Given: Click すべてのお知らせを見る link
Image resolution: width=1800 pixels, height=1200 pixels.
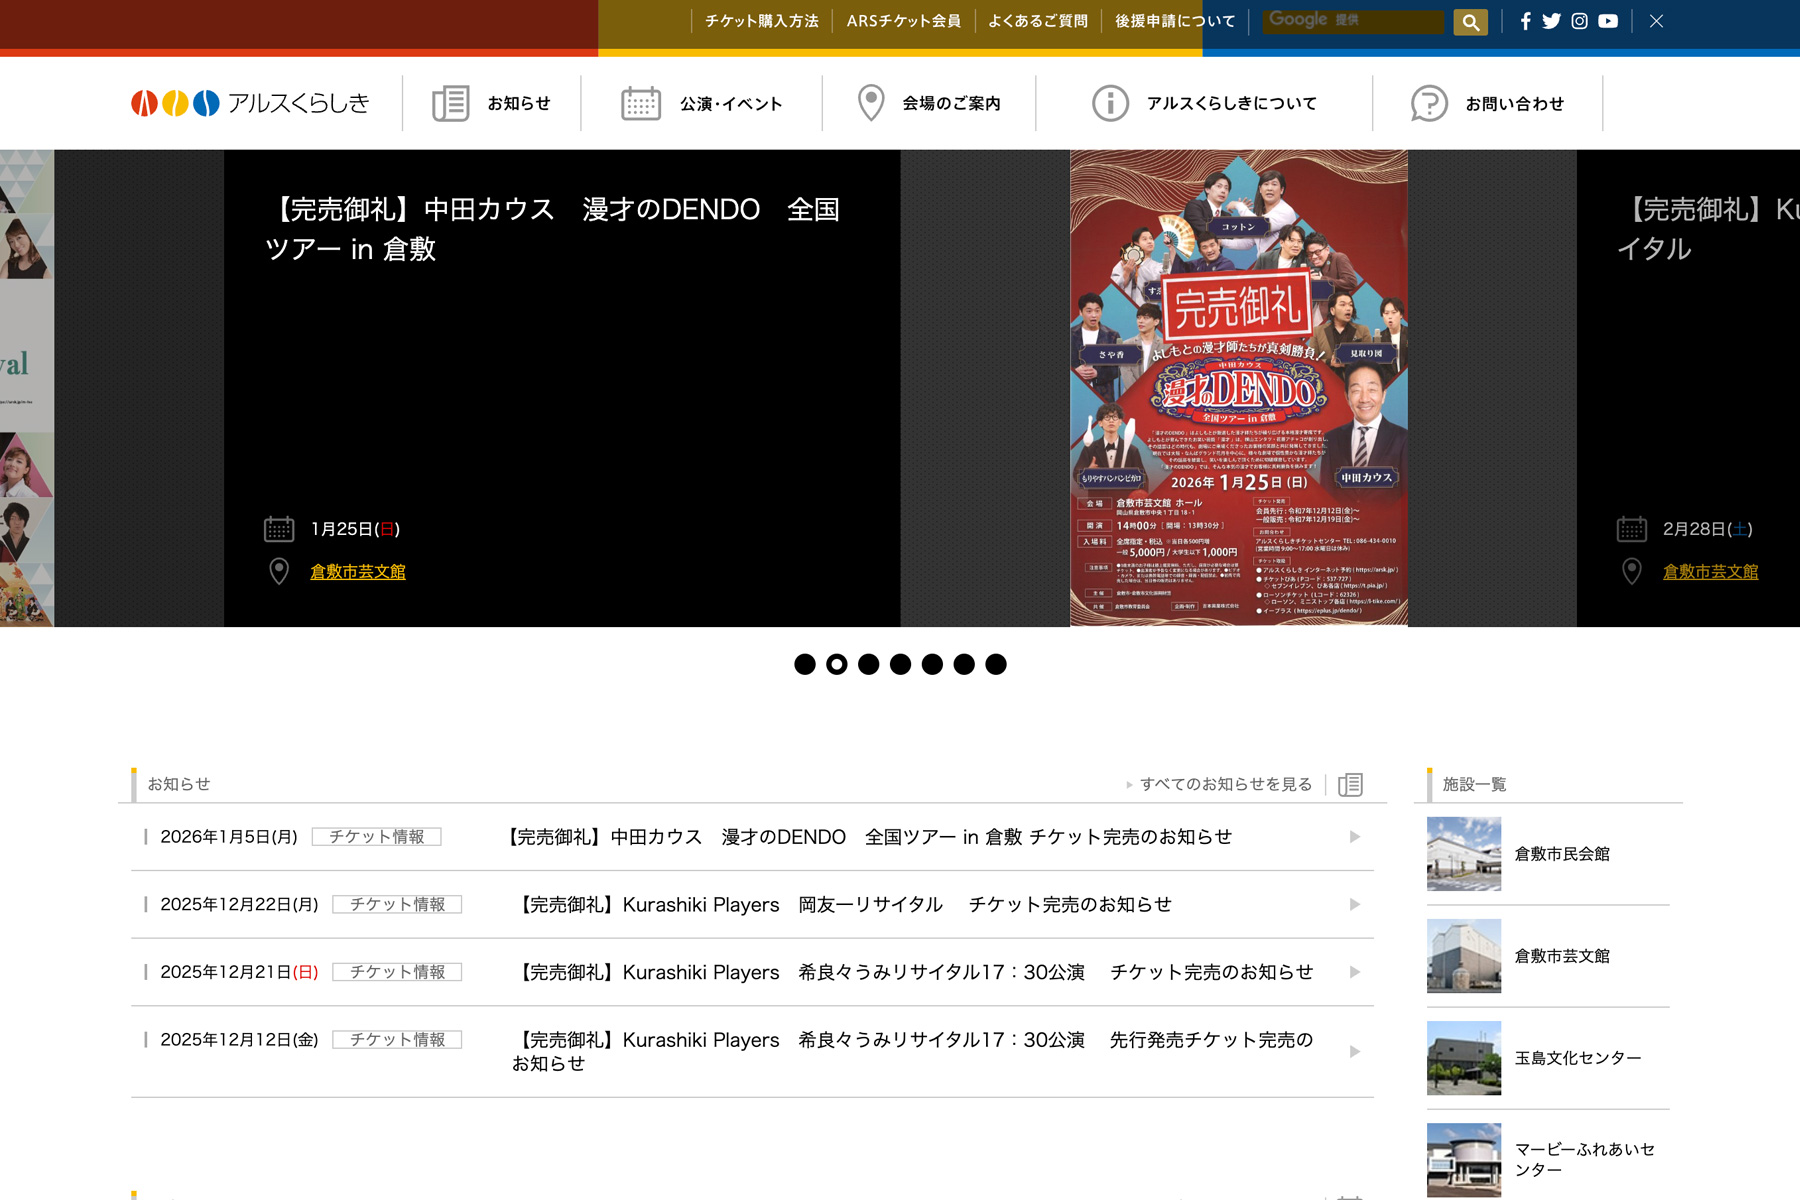Looking at the screenshot, I should click(x=1225, y=784).
